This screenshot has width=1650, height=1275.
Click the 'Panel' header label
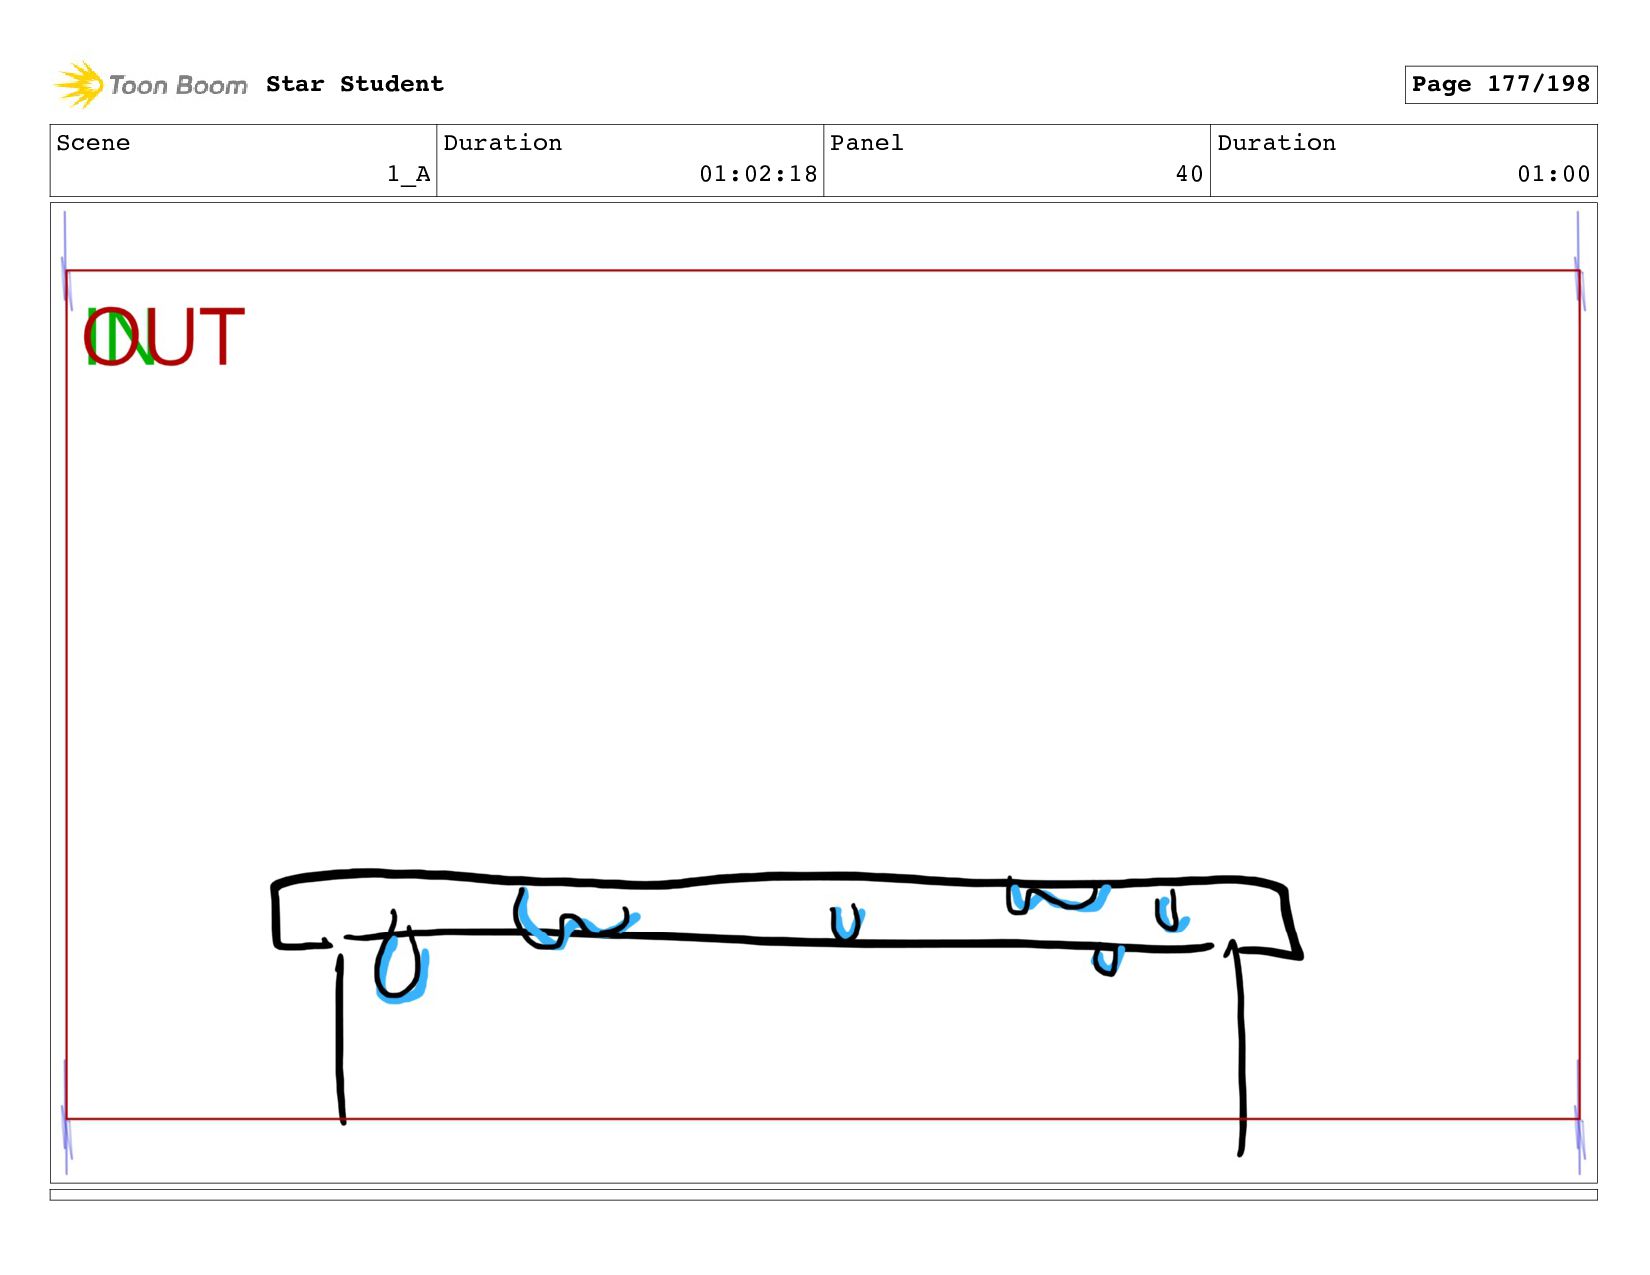(867, 143)
